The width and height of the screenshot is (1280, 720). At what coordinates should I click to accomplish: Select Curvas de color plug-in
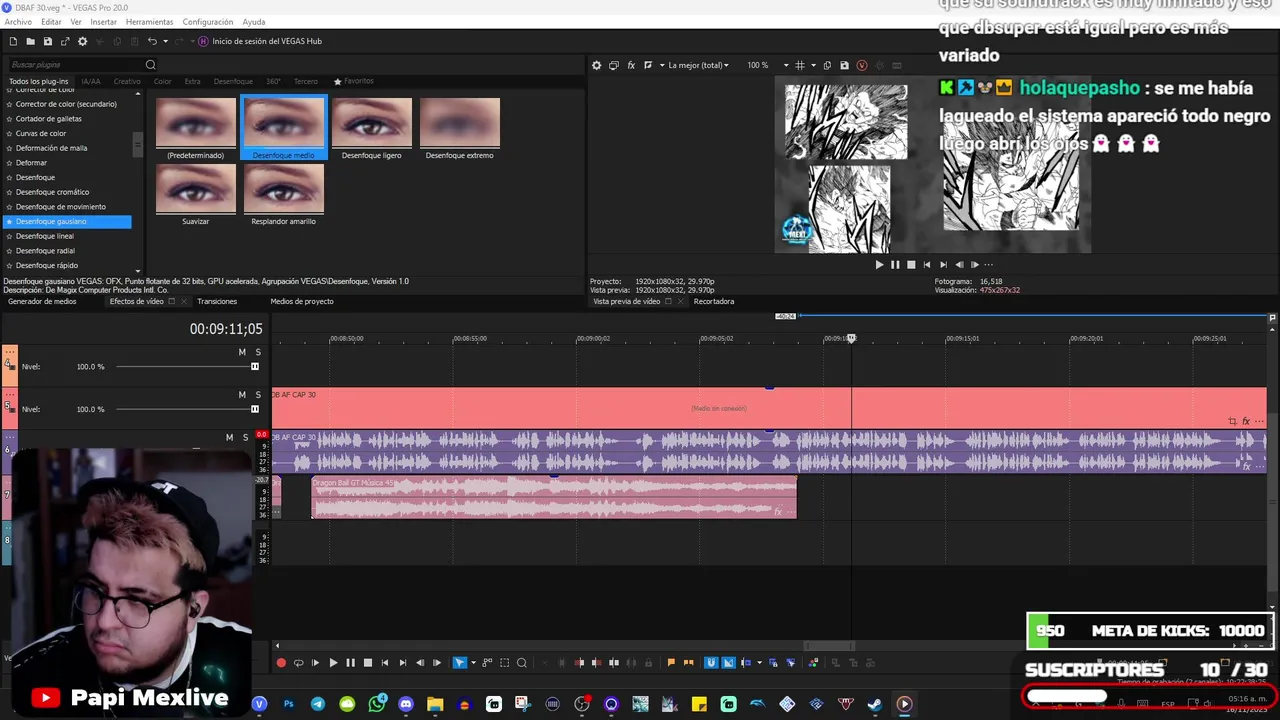tap(41, 133)
